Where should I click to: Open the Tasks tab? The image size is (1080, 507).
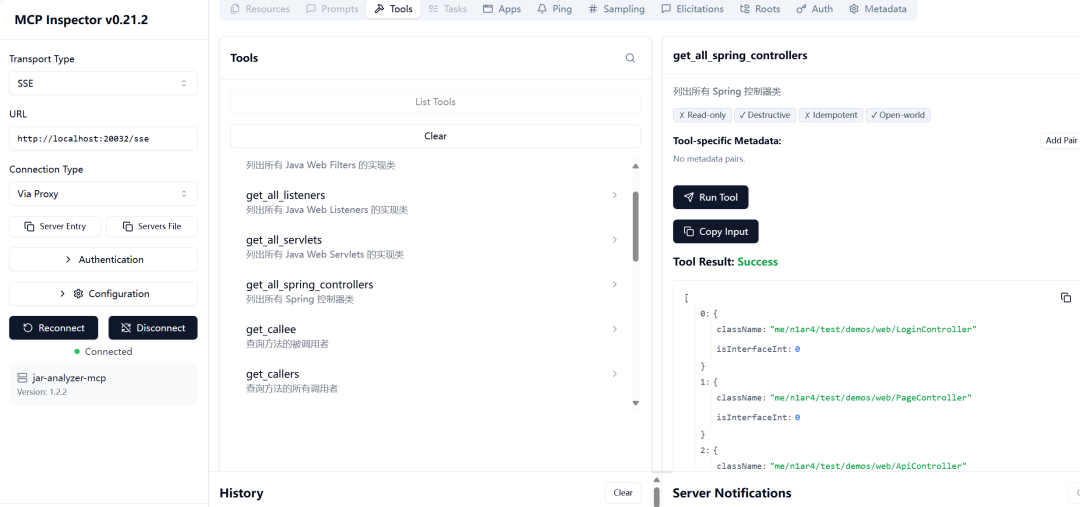[x=447, y=9]
